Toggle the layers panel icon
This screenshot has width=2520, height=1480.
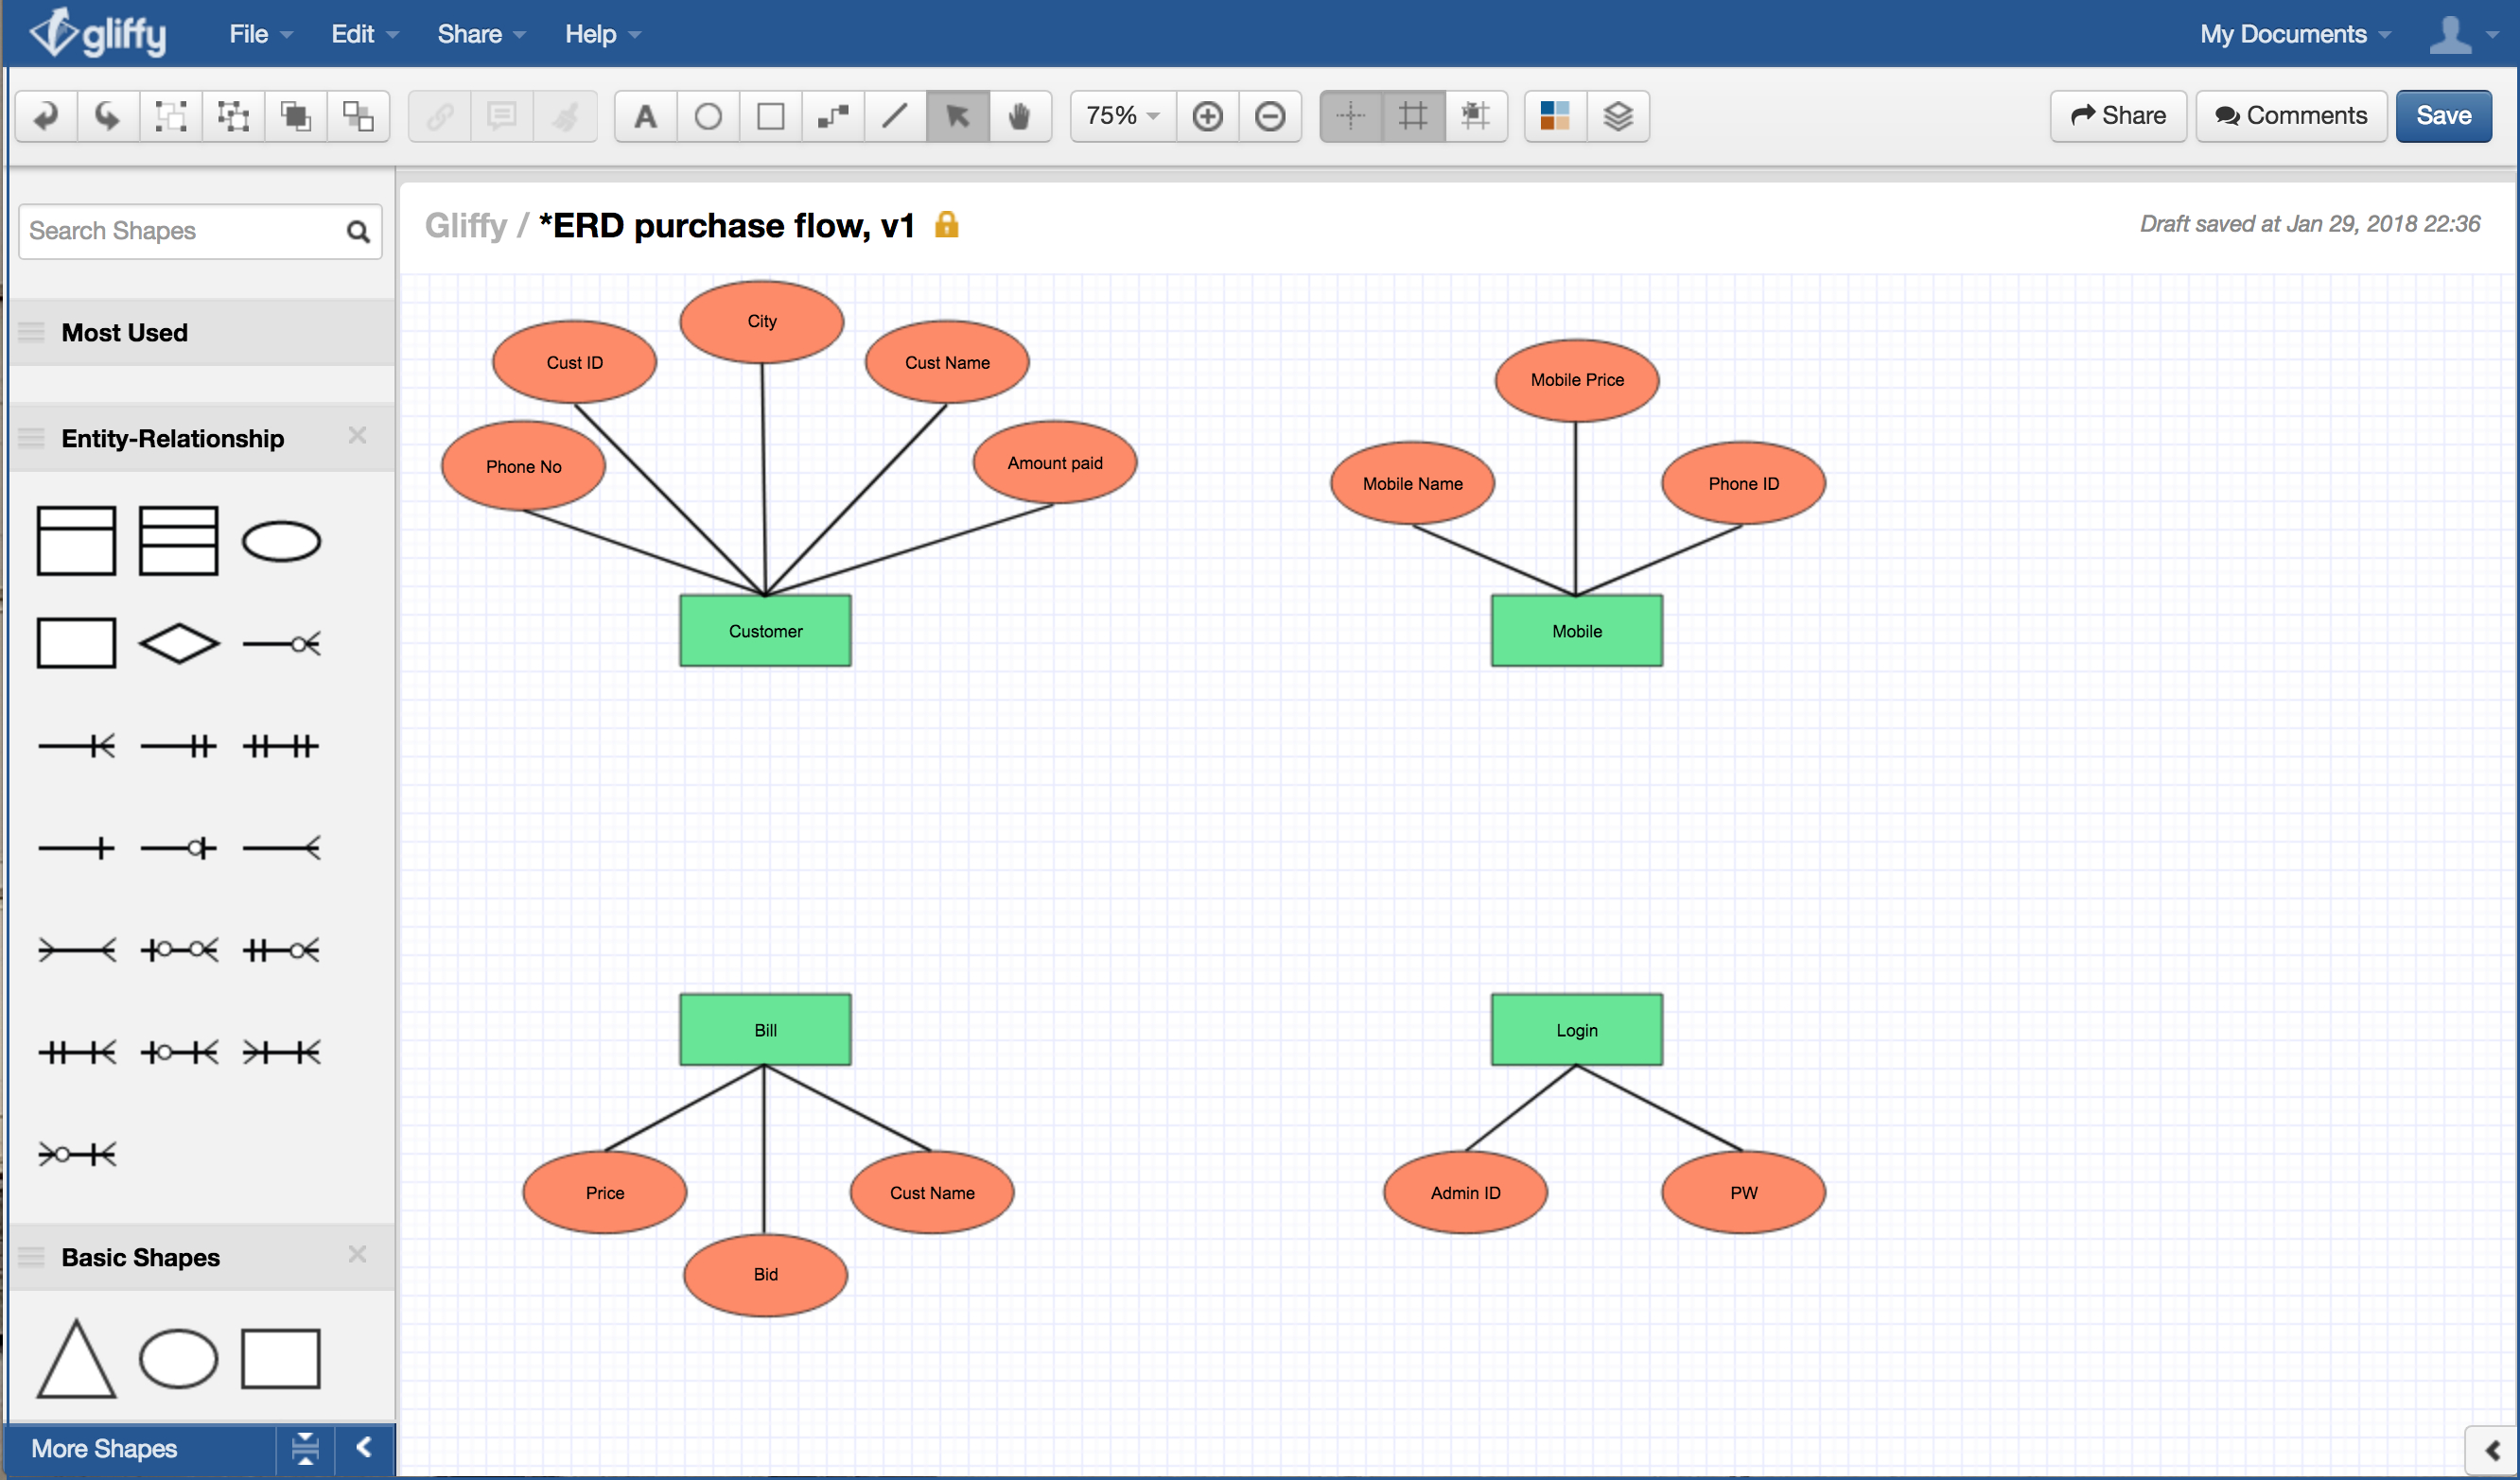tap(1618, 113)
